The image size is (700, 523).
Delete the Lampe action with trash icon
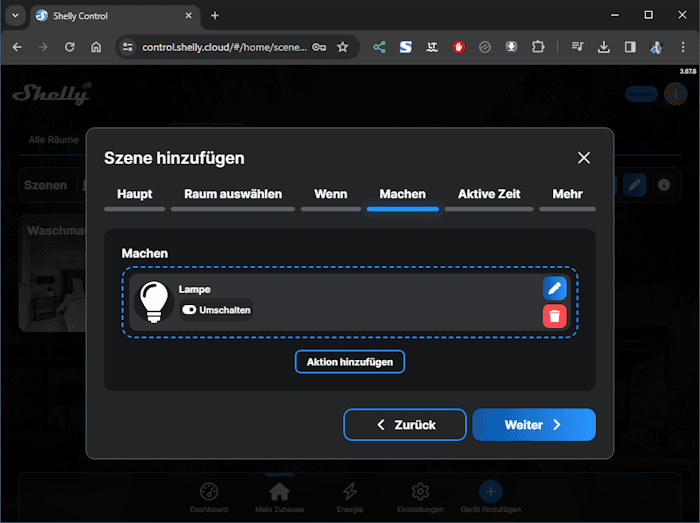pos(554,316)
